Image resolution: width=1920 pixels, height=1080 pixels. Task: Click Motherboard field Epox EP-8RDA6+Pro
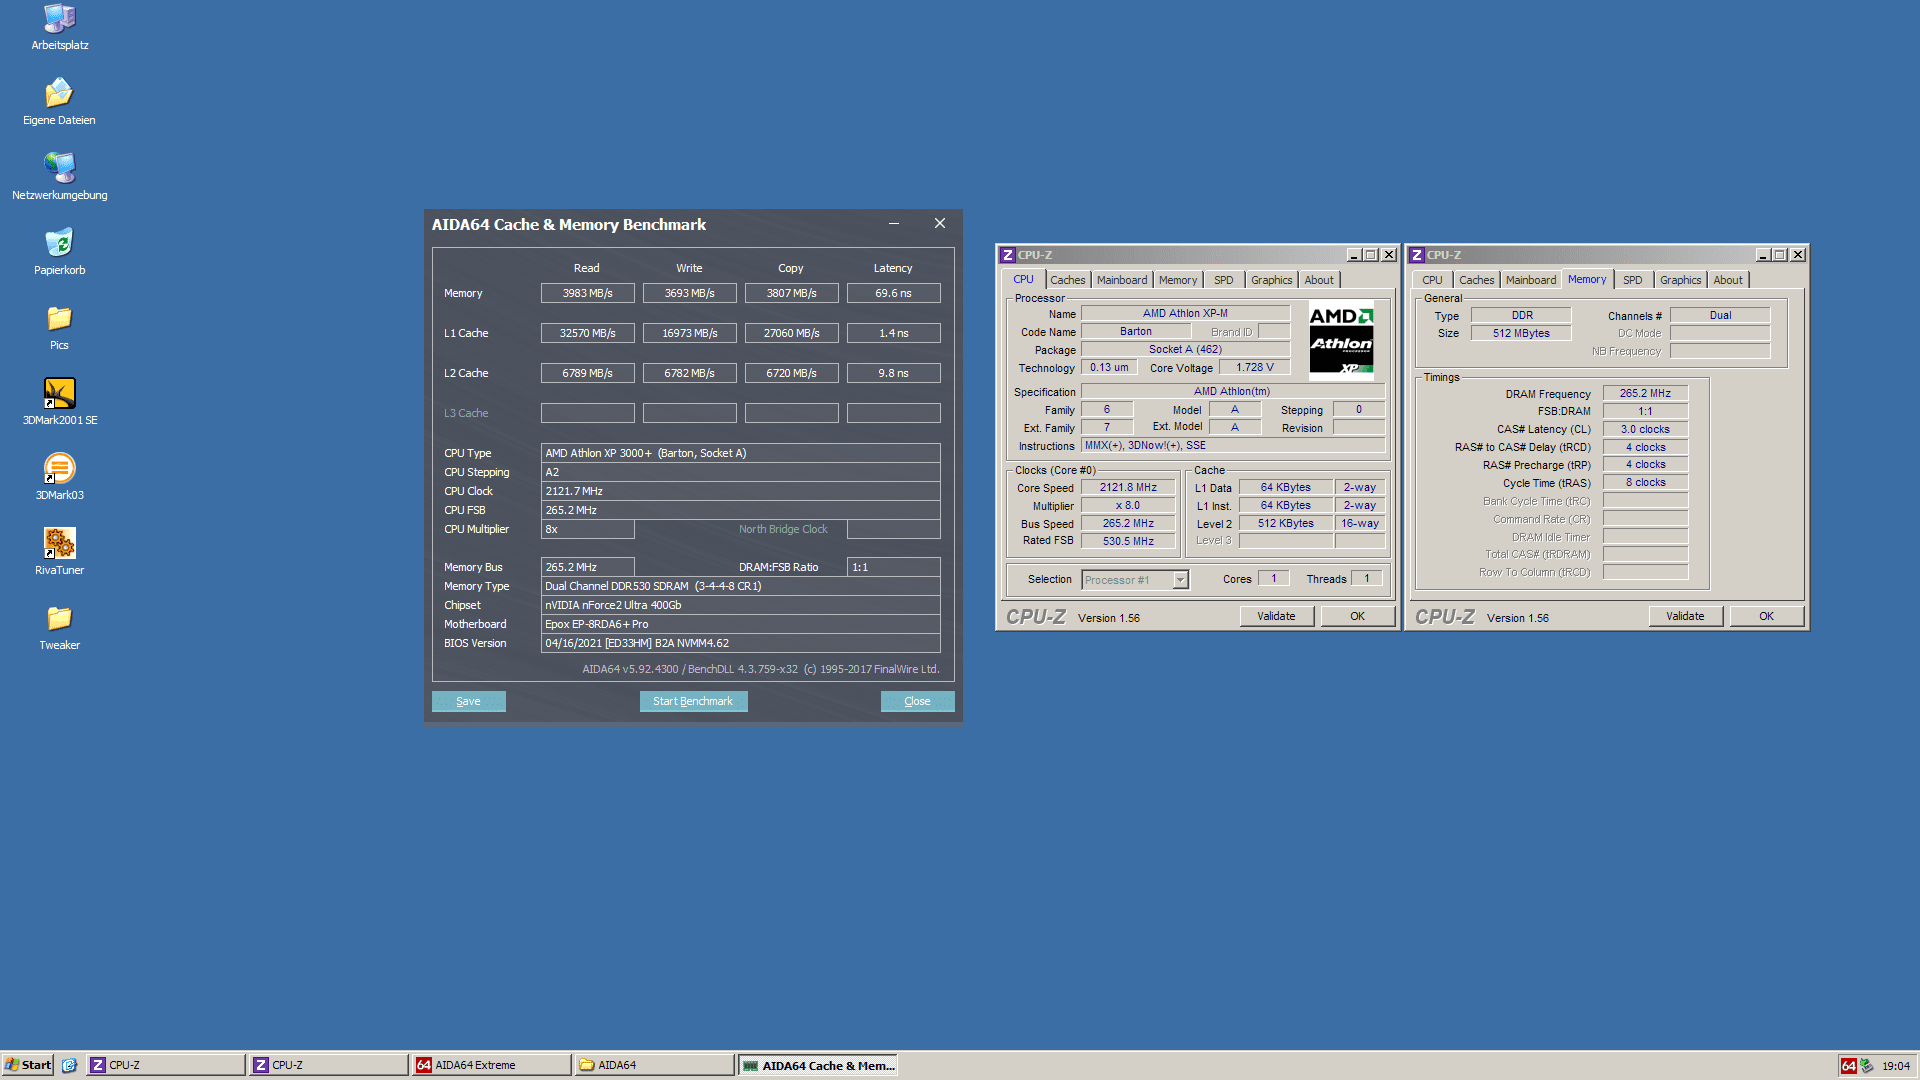point(740,624)
